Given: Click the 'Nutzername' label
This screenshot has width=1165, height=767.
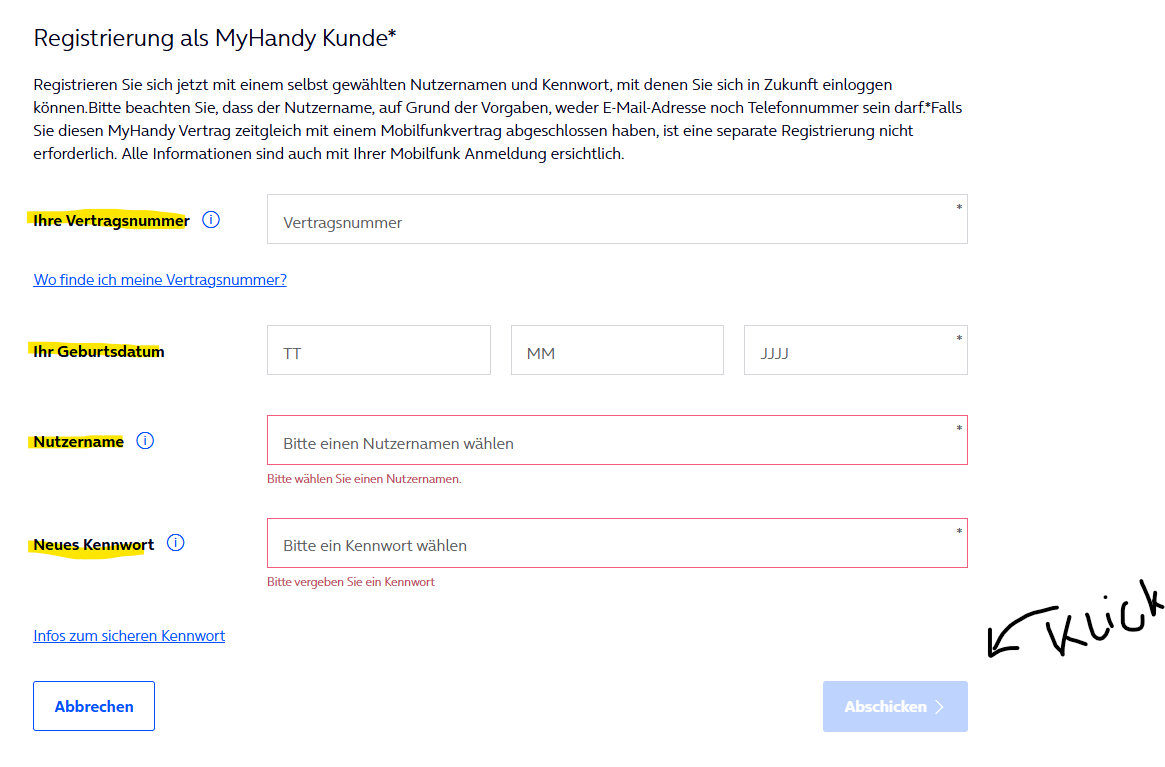Looking at the screenshot, I should 79,441.
